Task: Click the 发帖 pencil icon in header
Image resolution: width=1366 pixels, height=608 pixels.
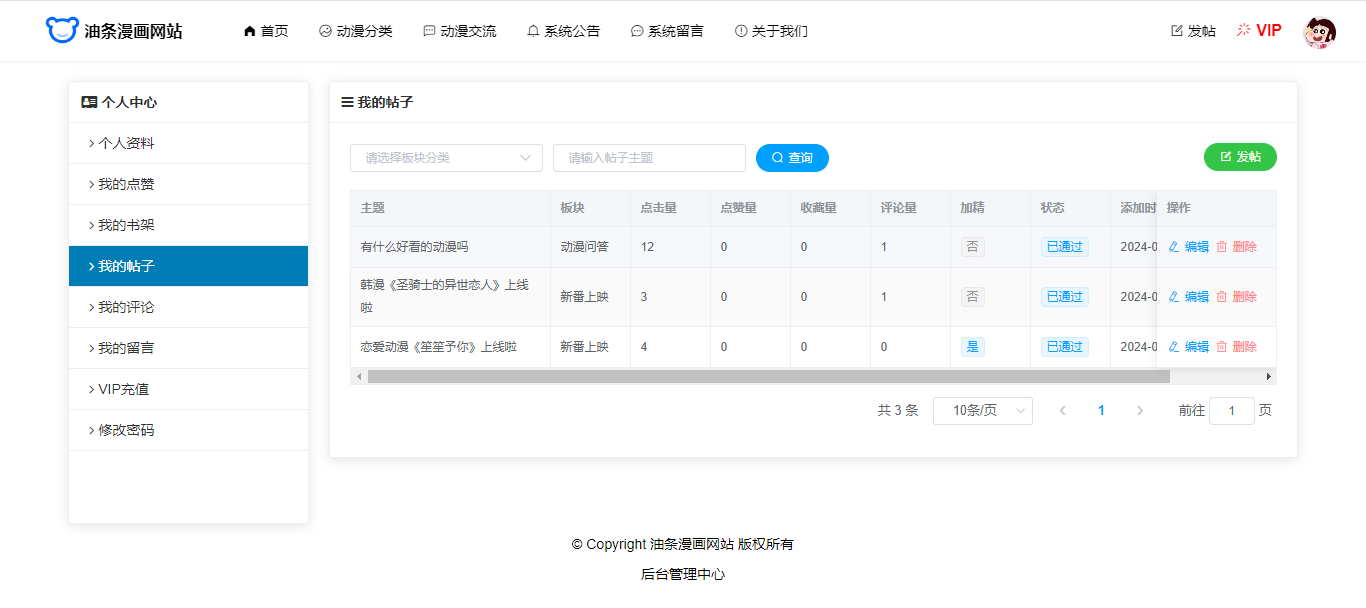Action: (1177, 31)
